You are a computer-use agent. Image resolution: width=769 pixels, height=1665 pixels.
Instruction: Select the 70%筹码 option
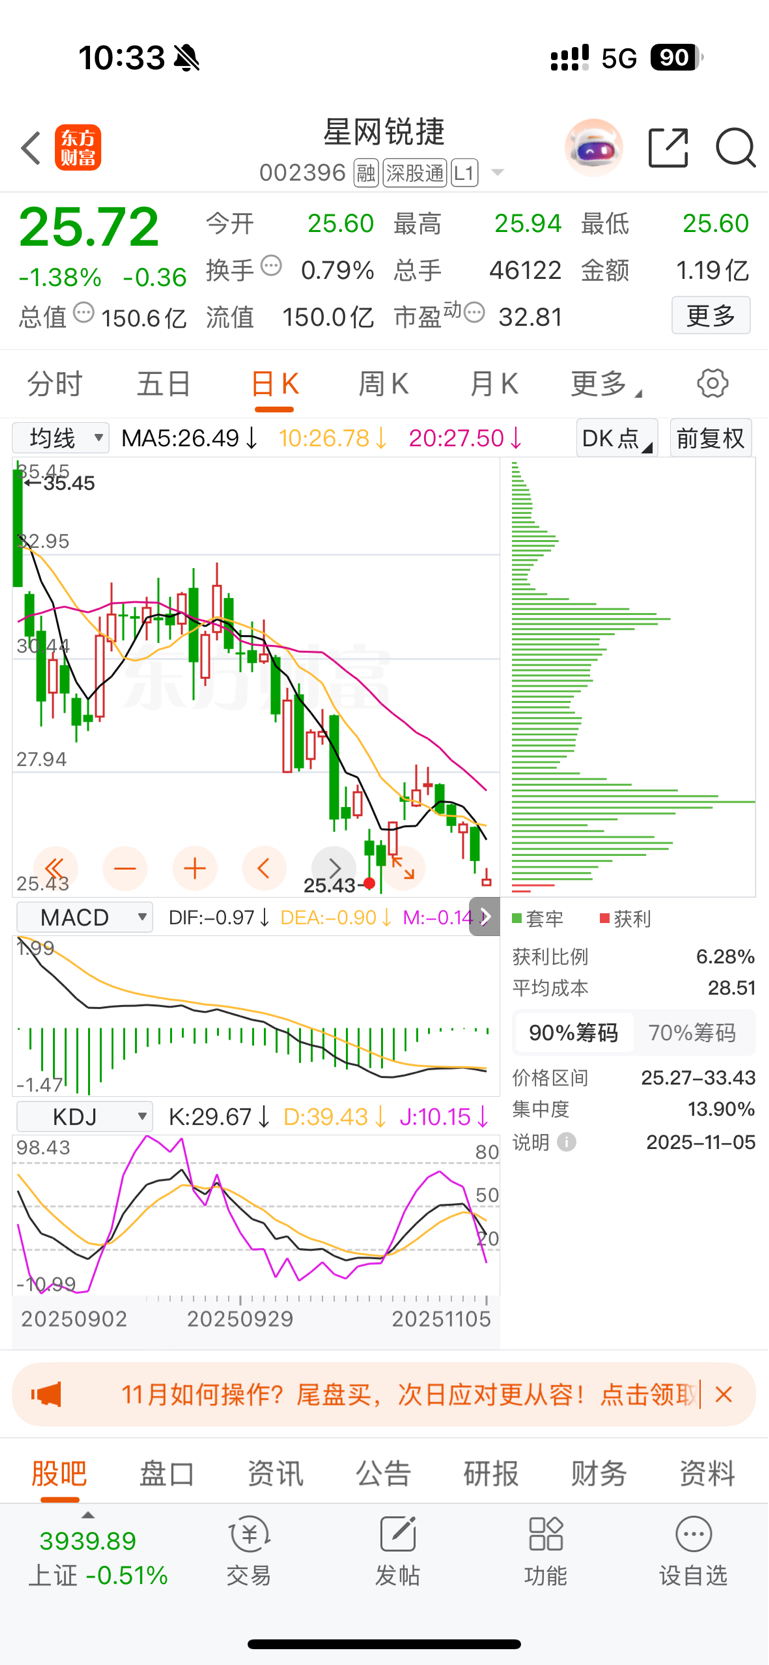[x=692, y=1033]
